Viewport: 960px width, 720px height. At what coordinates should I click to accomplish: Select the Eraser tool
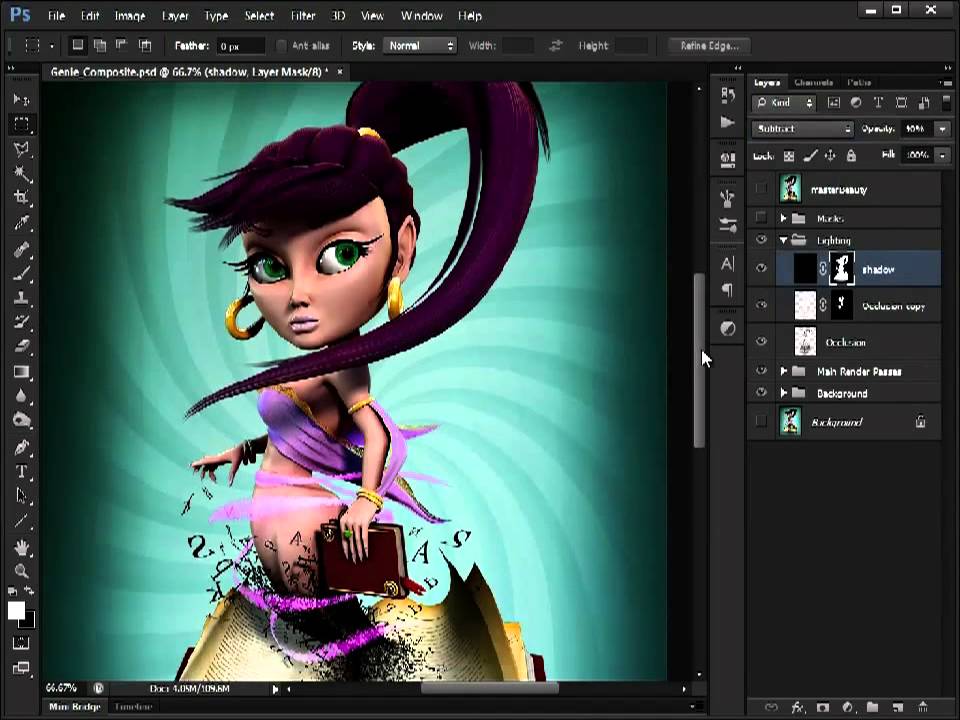[x=21, y=347]
